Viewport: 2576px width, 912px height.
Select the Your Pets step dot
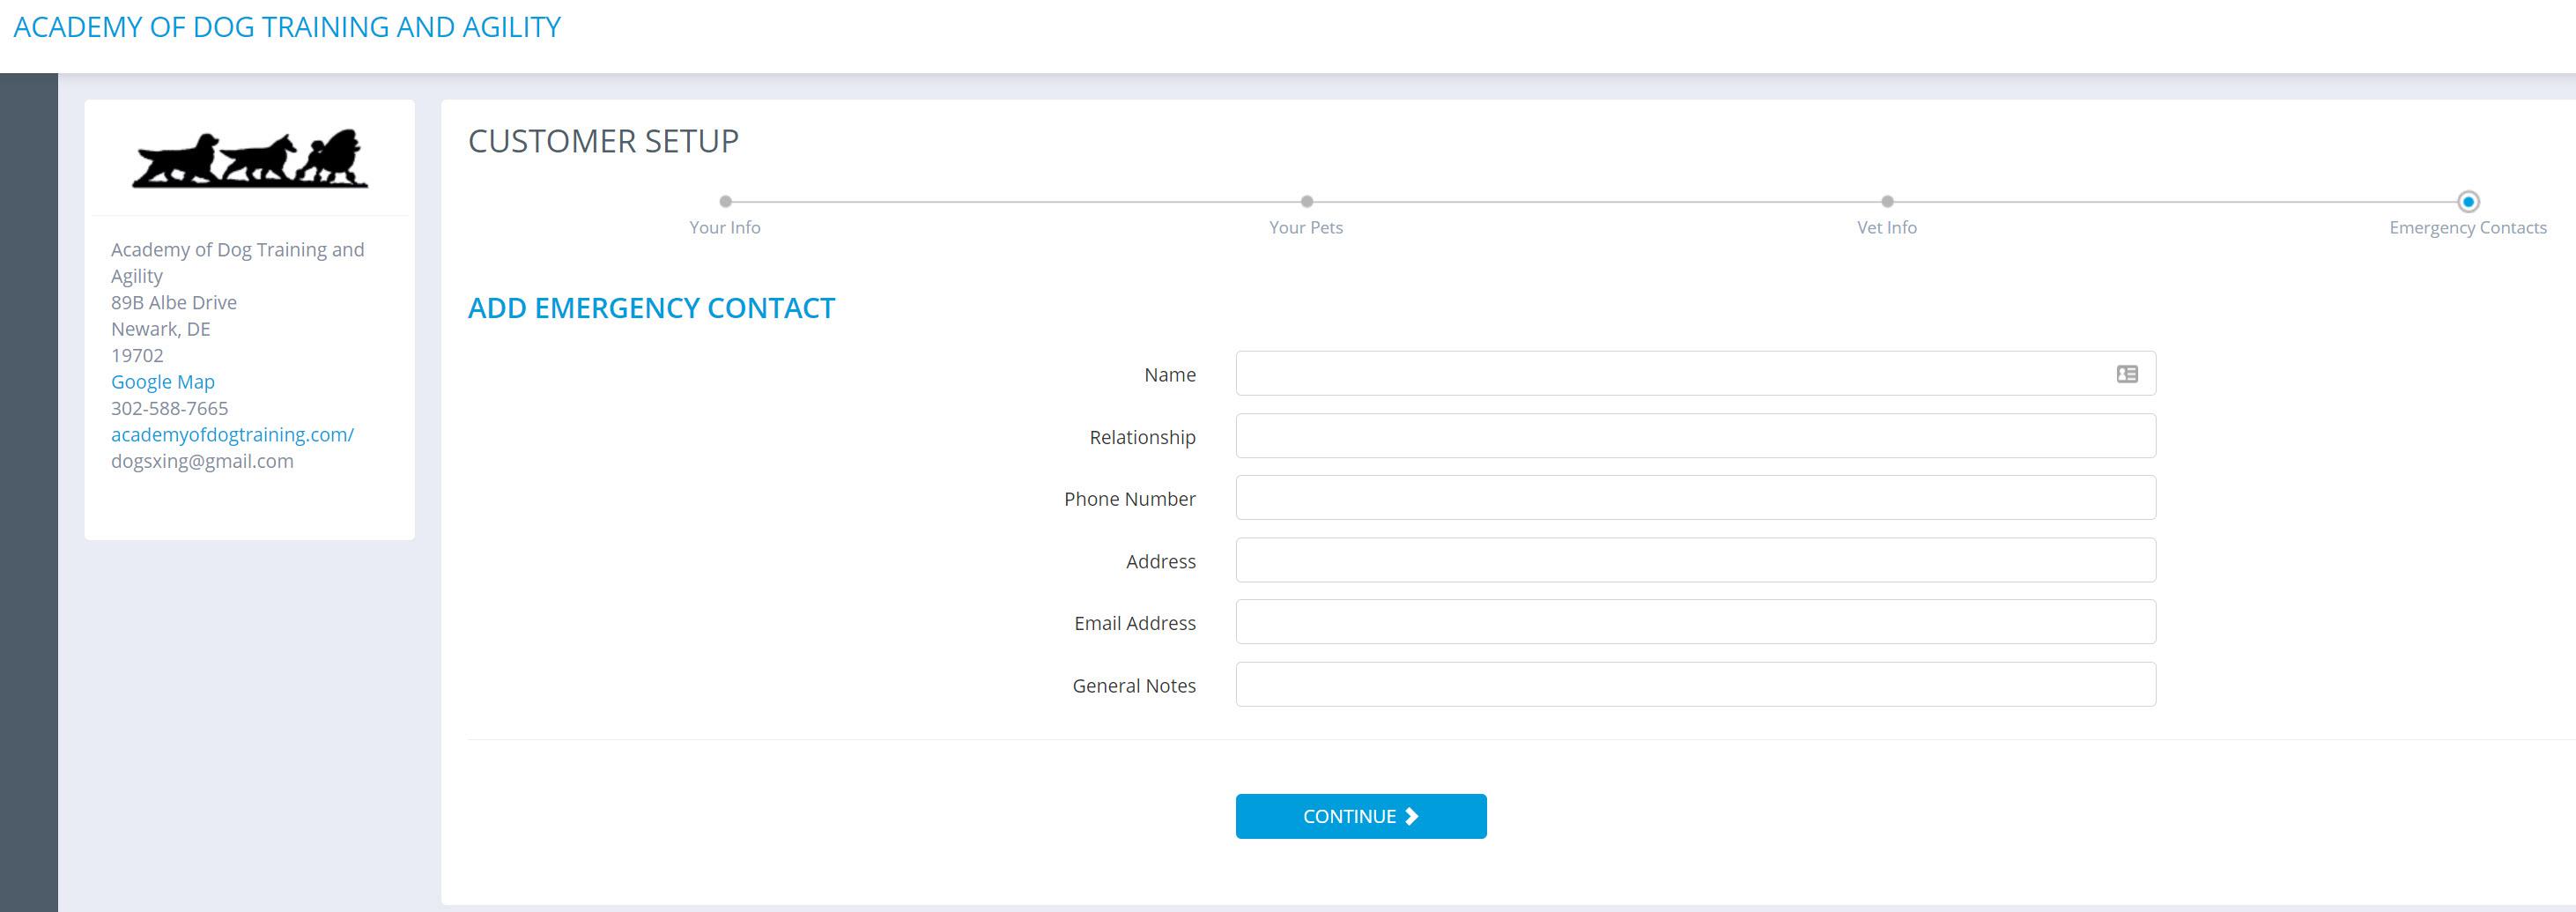[x=1306, y=202]
